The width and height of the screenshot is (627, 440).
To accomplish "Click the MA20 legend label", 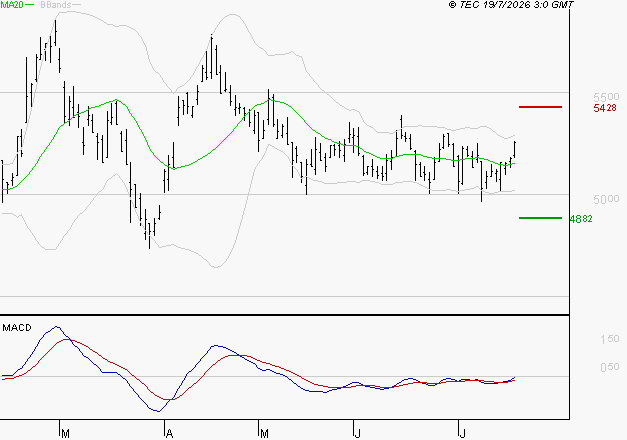I will tap(12, 4).
